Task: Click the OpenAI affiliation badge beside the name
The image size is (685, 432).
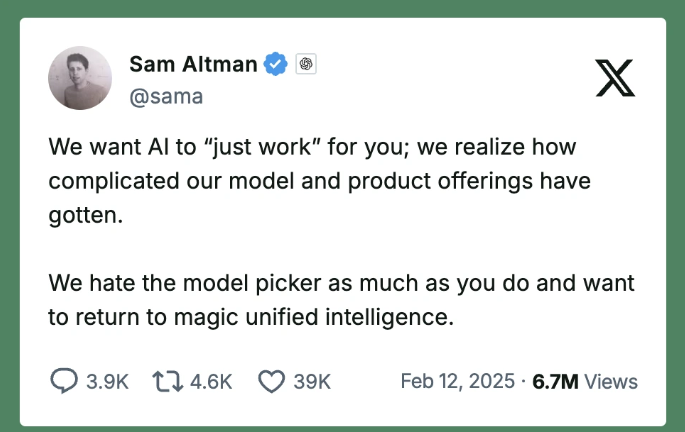Action: click(x=306, y=65)
